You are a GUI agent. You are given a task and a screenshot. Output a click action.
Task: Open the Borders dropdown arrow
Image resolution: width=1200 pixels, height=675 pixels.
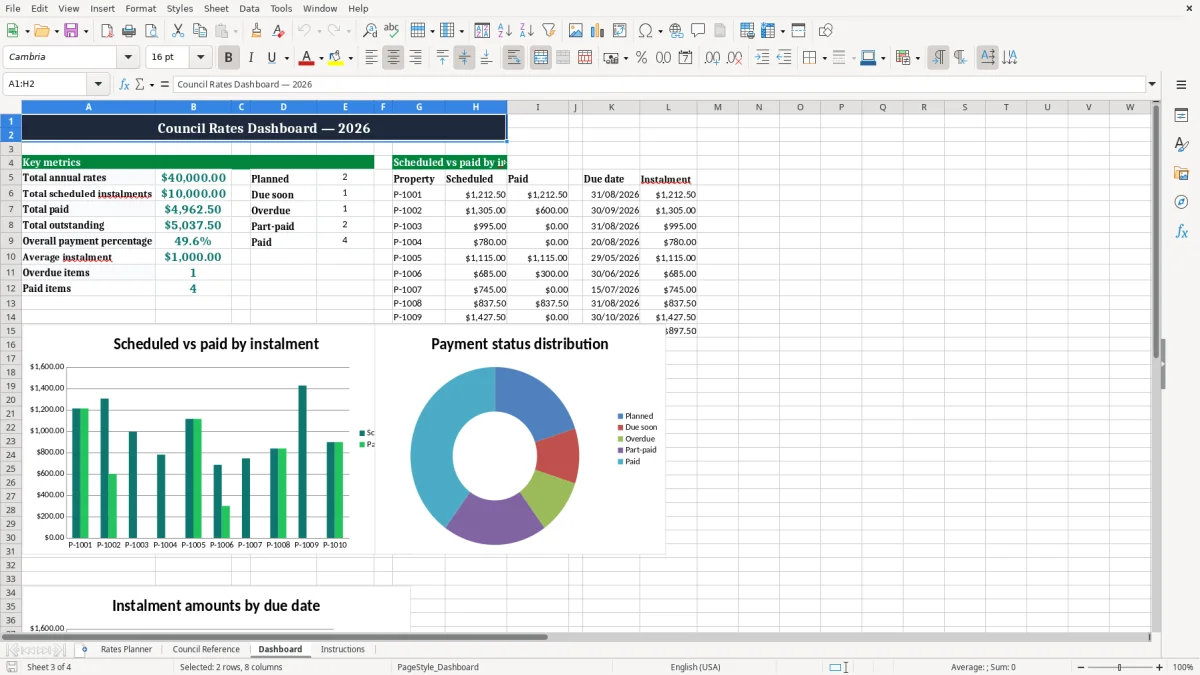[824, 58]
